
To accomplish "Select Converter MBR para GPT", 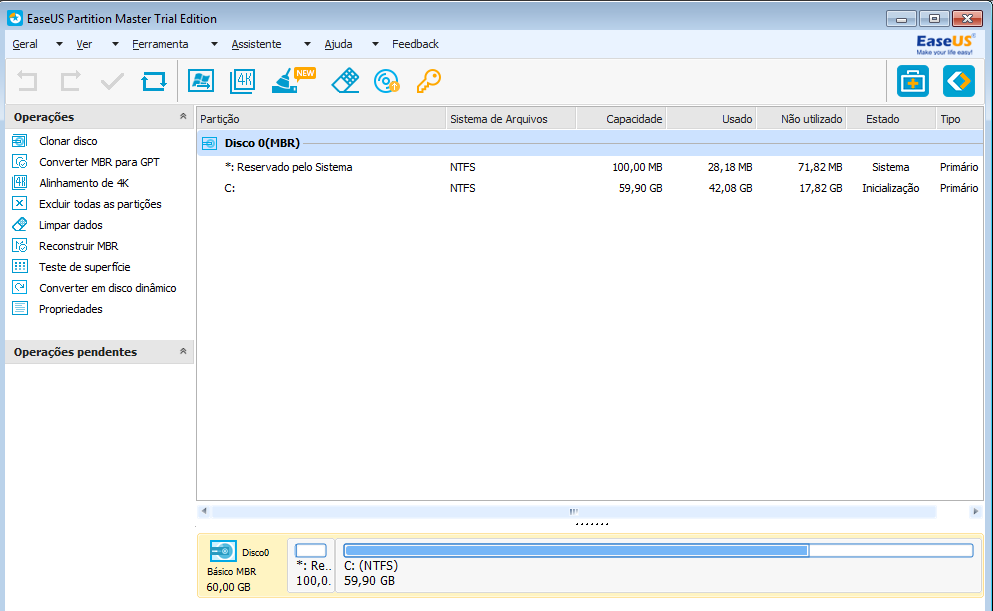I will pos(99,162).
